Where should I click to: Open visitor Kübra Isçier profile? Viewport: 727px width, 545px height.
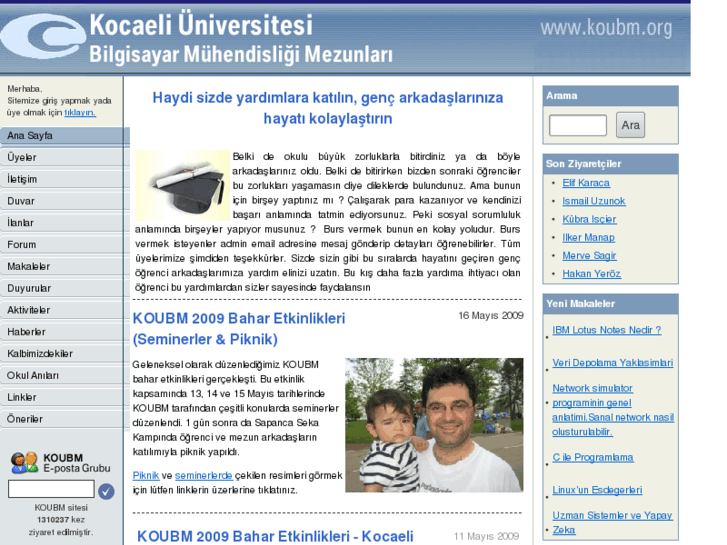[x=589, y=219]
